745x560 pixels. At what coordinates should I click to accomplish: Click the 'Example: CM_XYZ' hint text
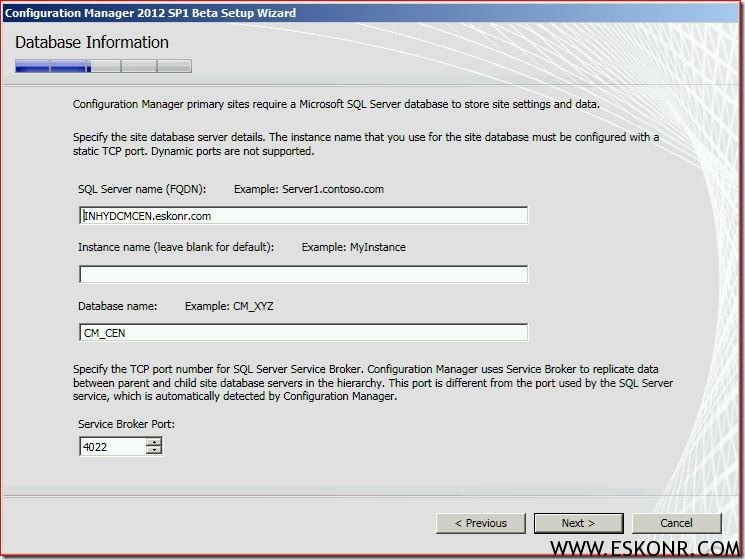[x=229, y=306]
